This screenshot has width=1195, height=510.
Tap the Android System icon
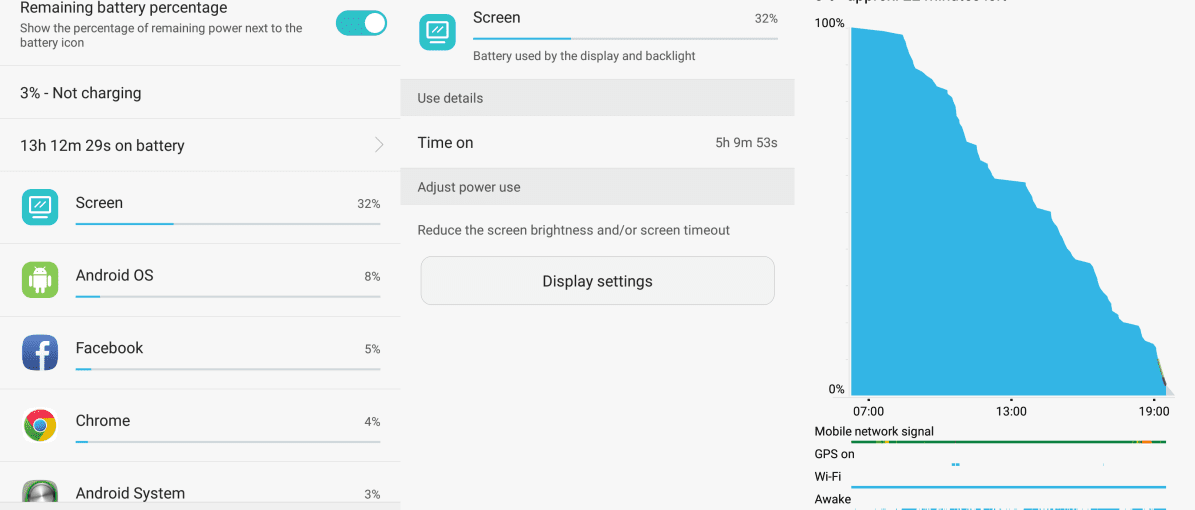[40, 492]
